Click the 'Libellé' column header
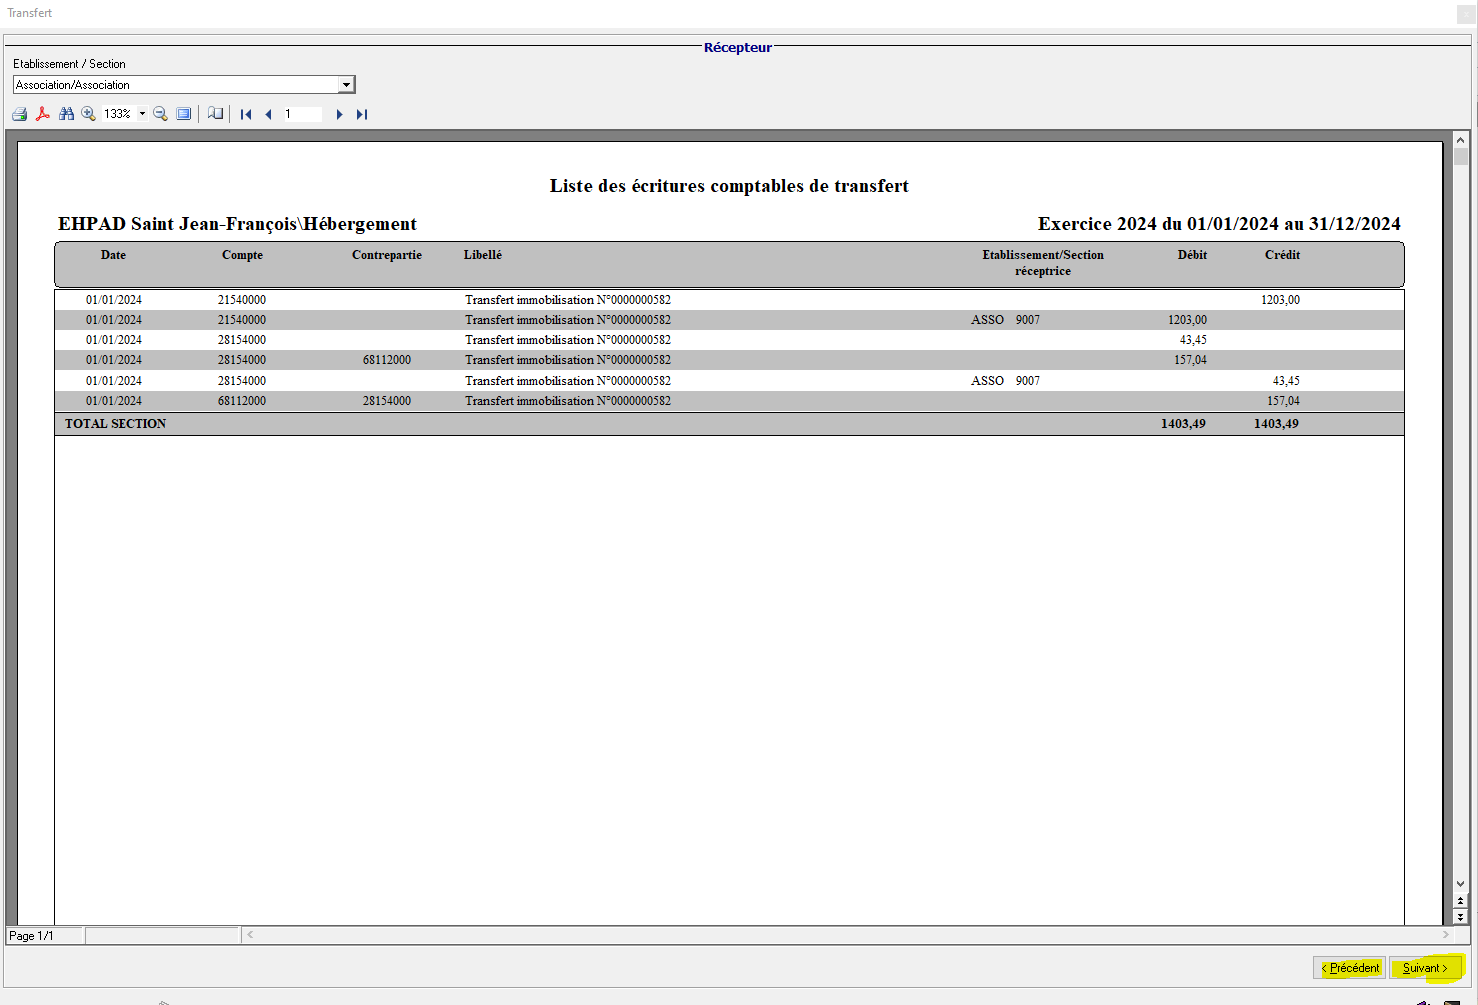The image size is (1478, 1005). coord(483,255)
